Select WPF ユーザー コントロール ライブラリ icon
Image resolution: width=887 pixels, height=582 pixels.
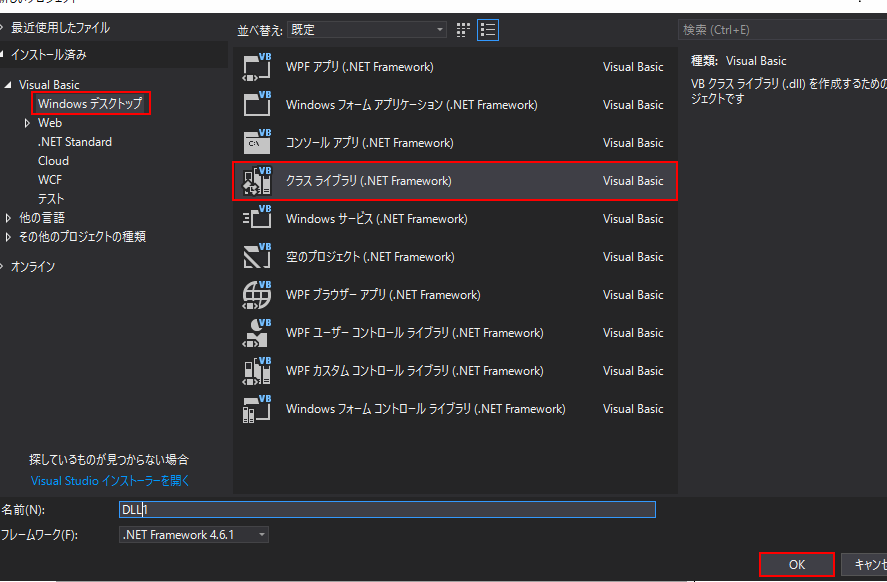pyautogui.click(x=257, y=333)
